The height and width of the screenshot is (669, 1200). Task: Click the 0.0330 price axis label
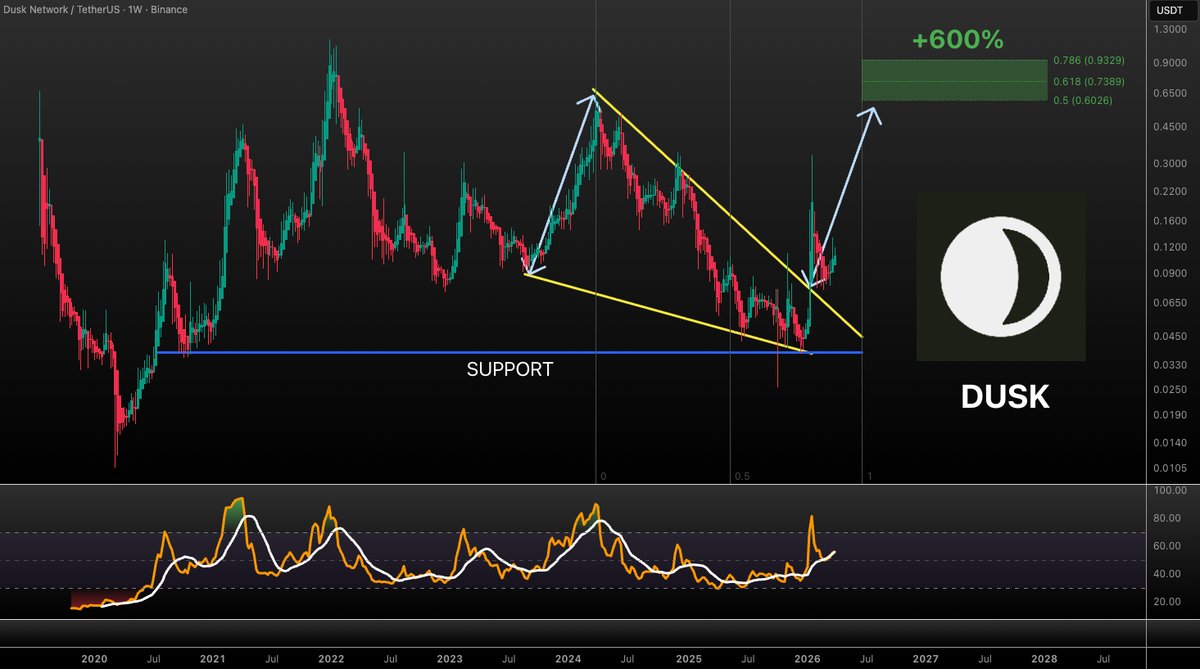pos(1172,365)
